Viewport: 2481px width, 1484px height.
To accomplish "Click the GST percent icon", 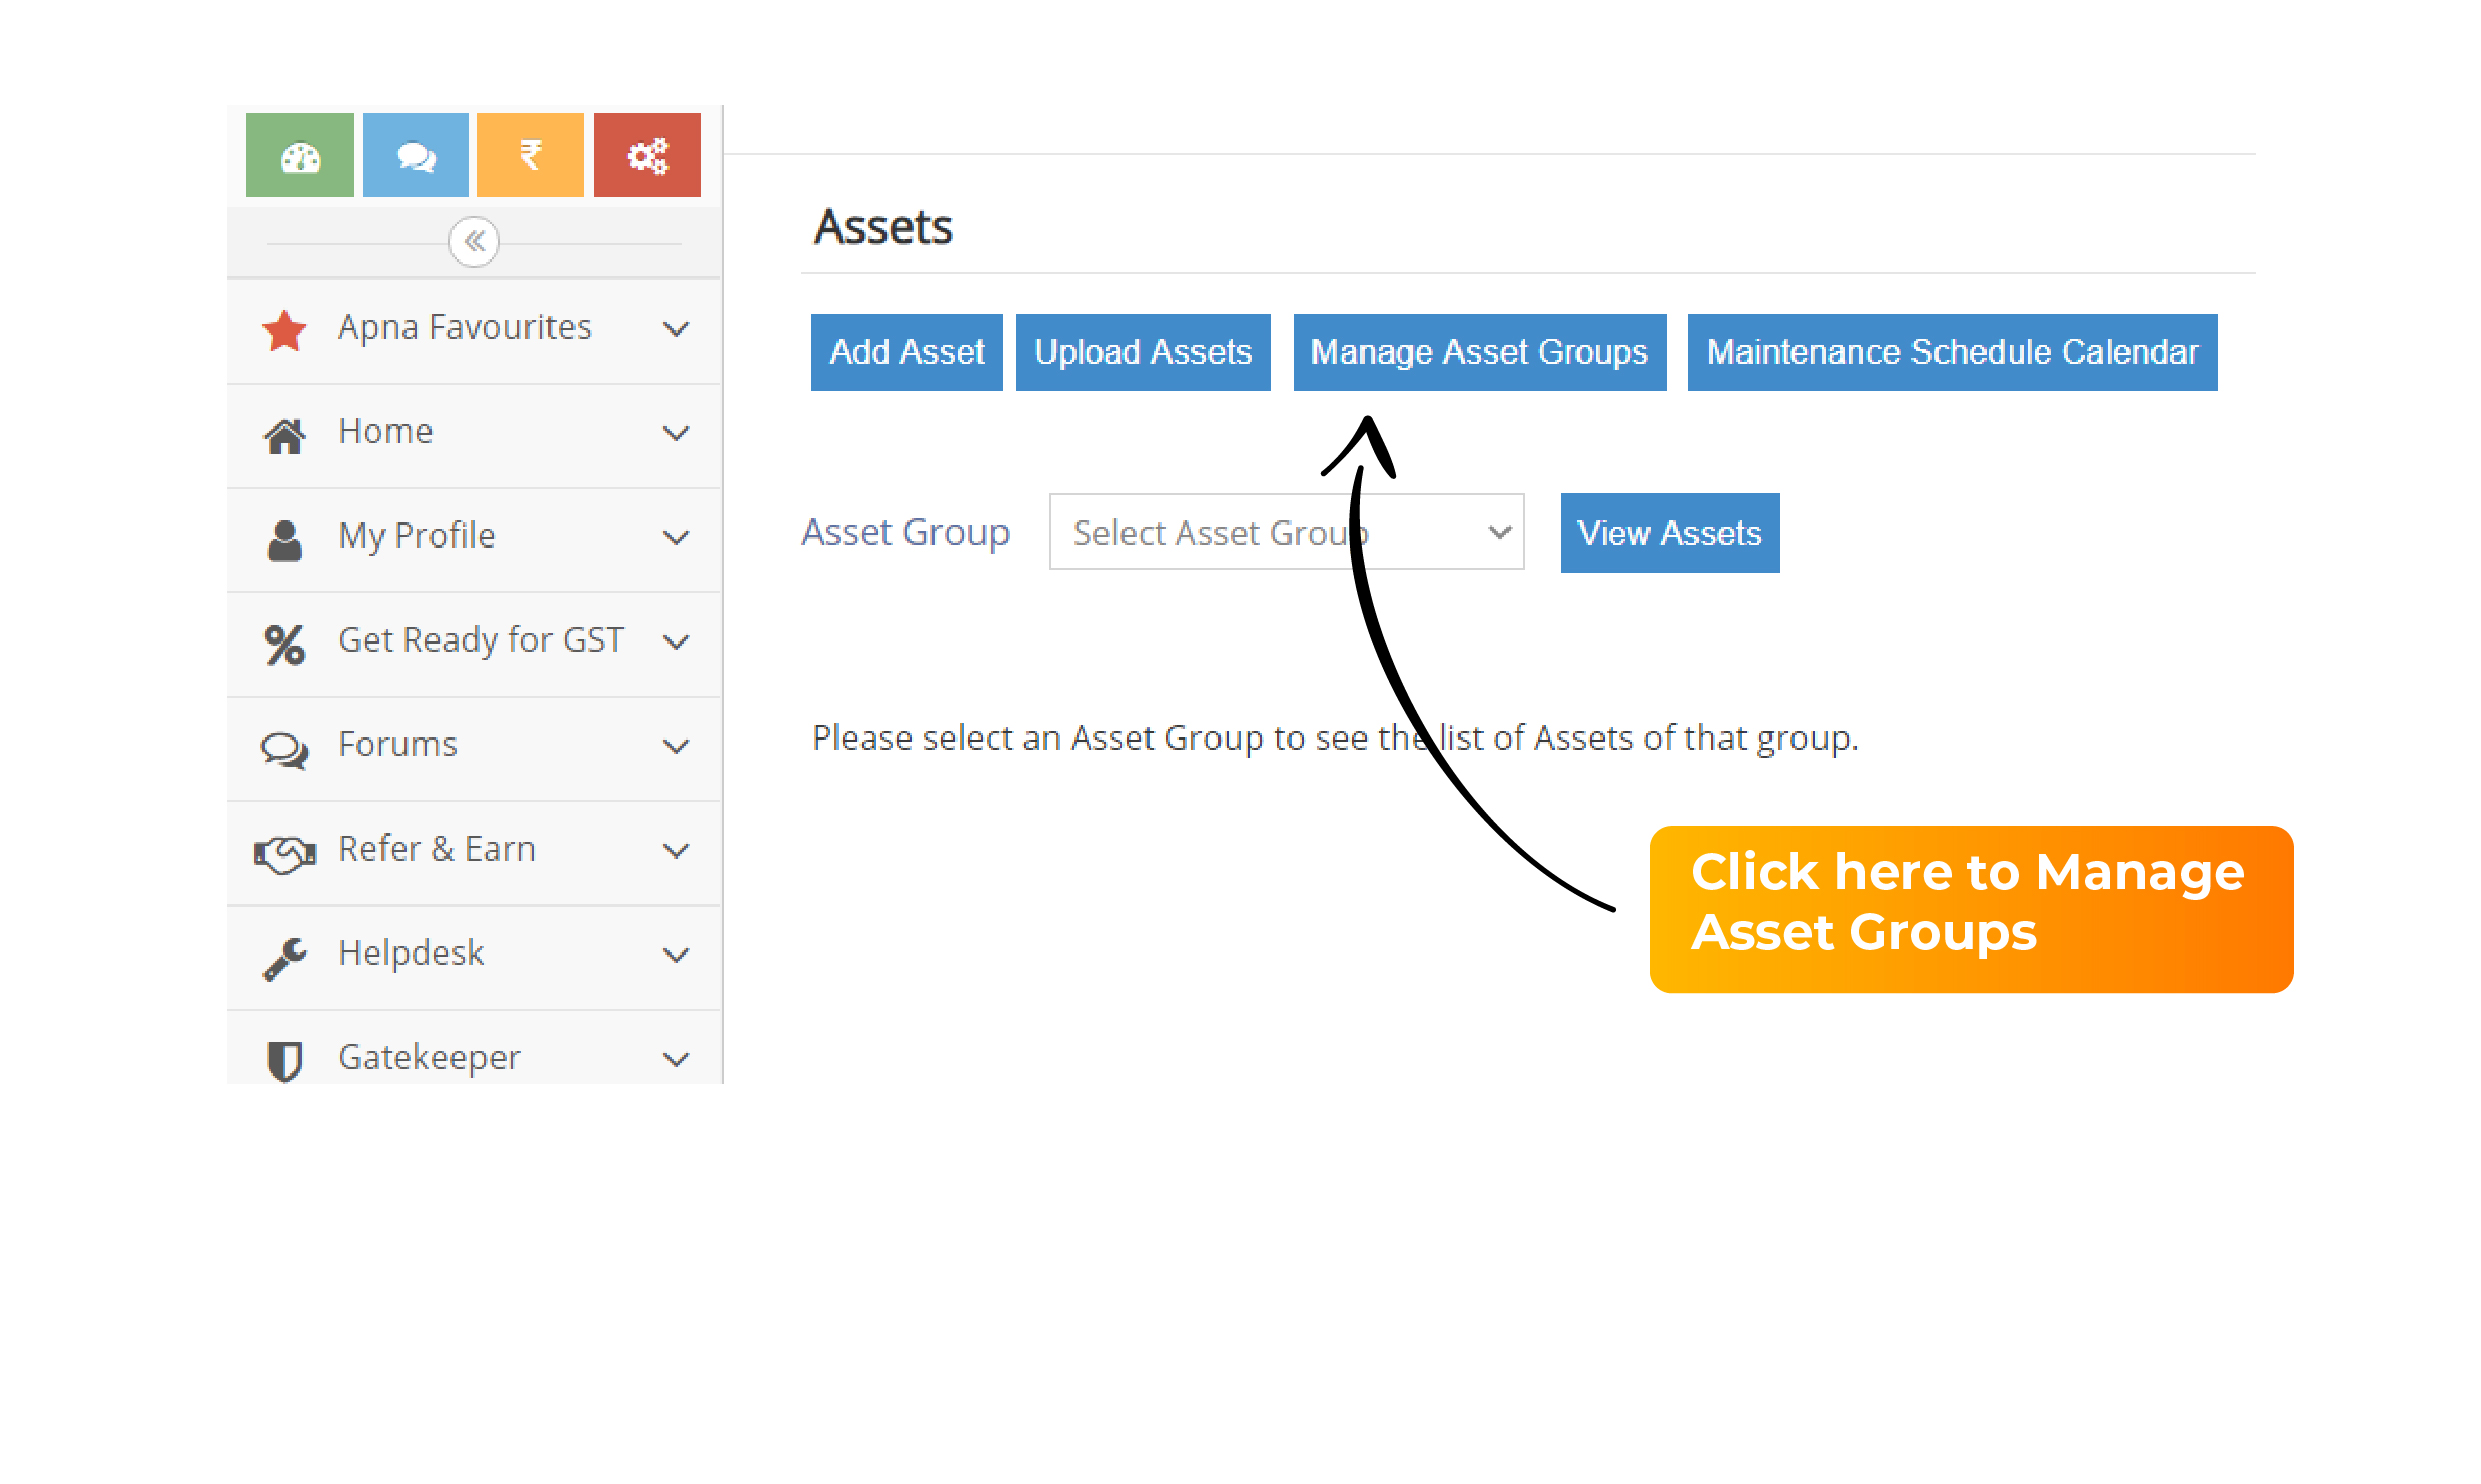I will [x=285, y=644].
